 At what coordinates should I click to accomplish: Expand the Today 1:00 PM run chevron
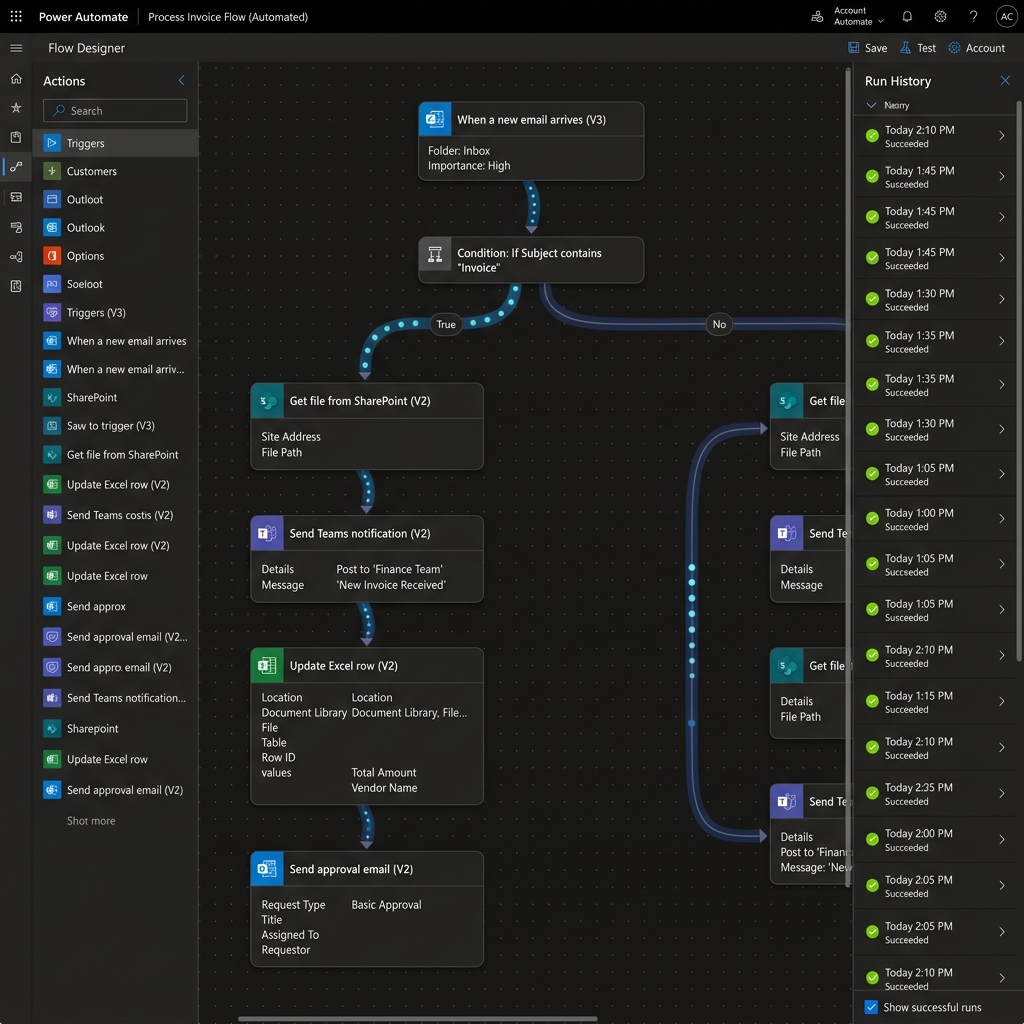point(1002,519)
